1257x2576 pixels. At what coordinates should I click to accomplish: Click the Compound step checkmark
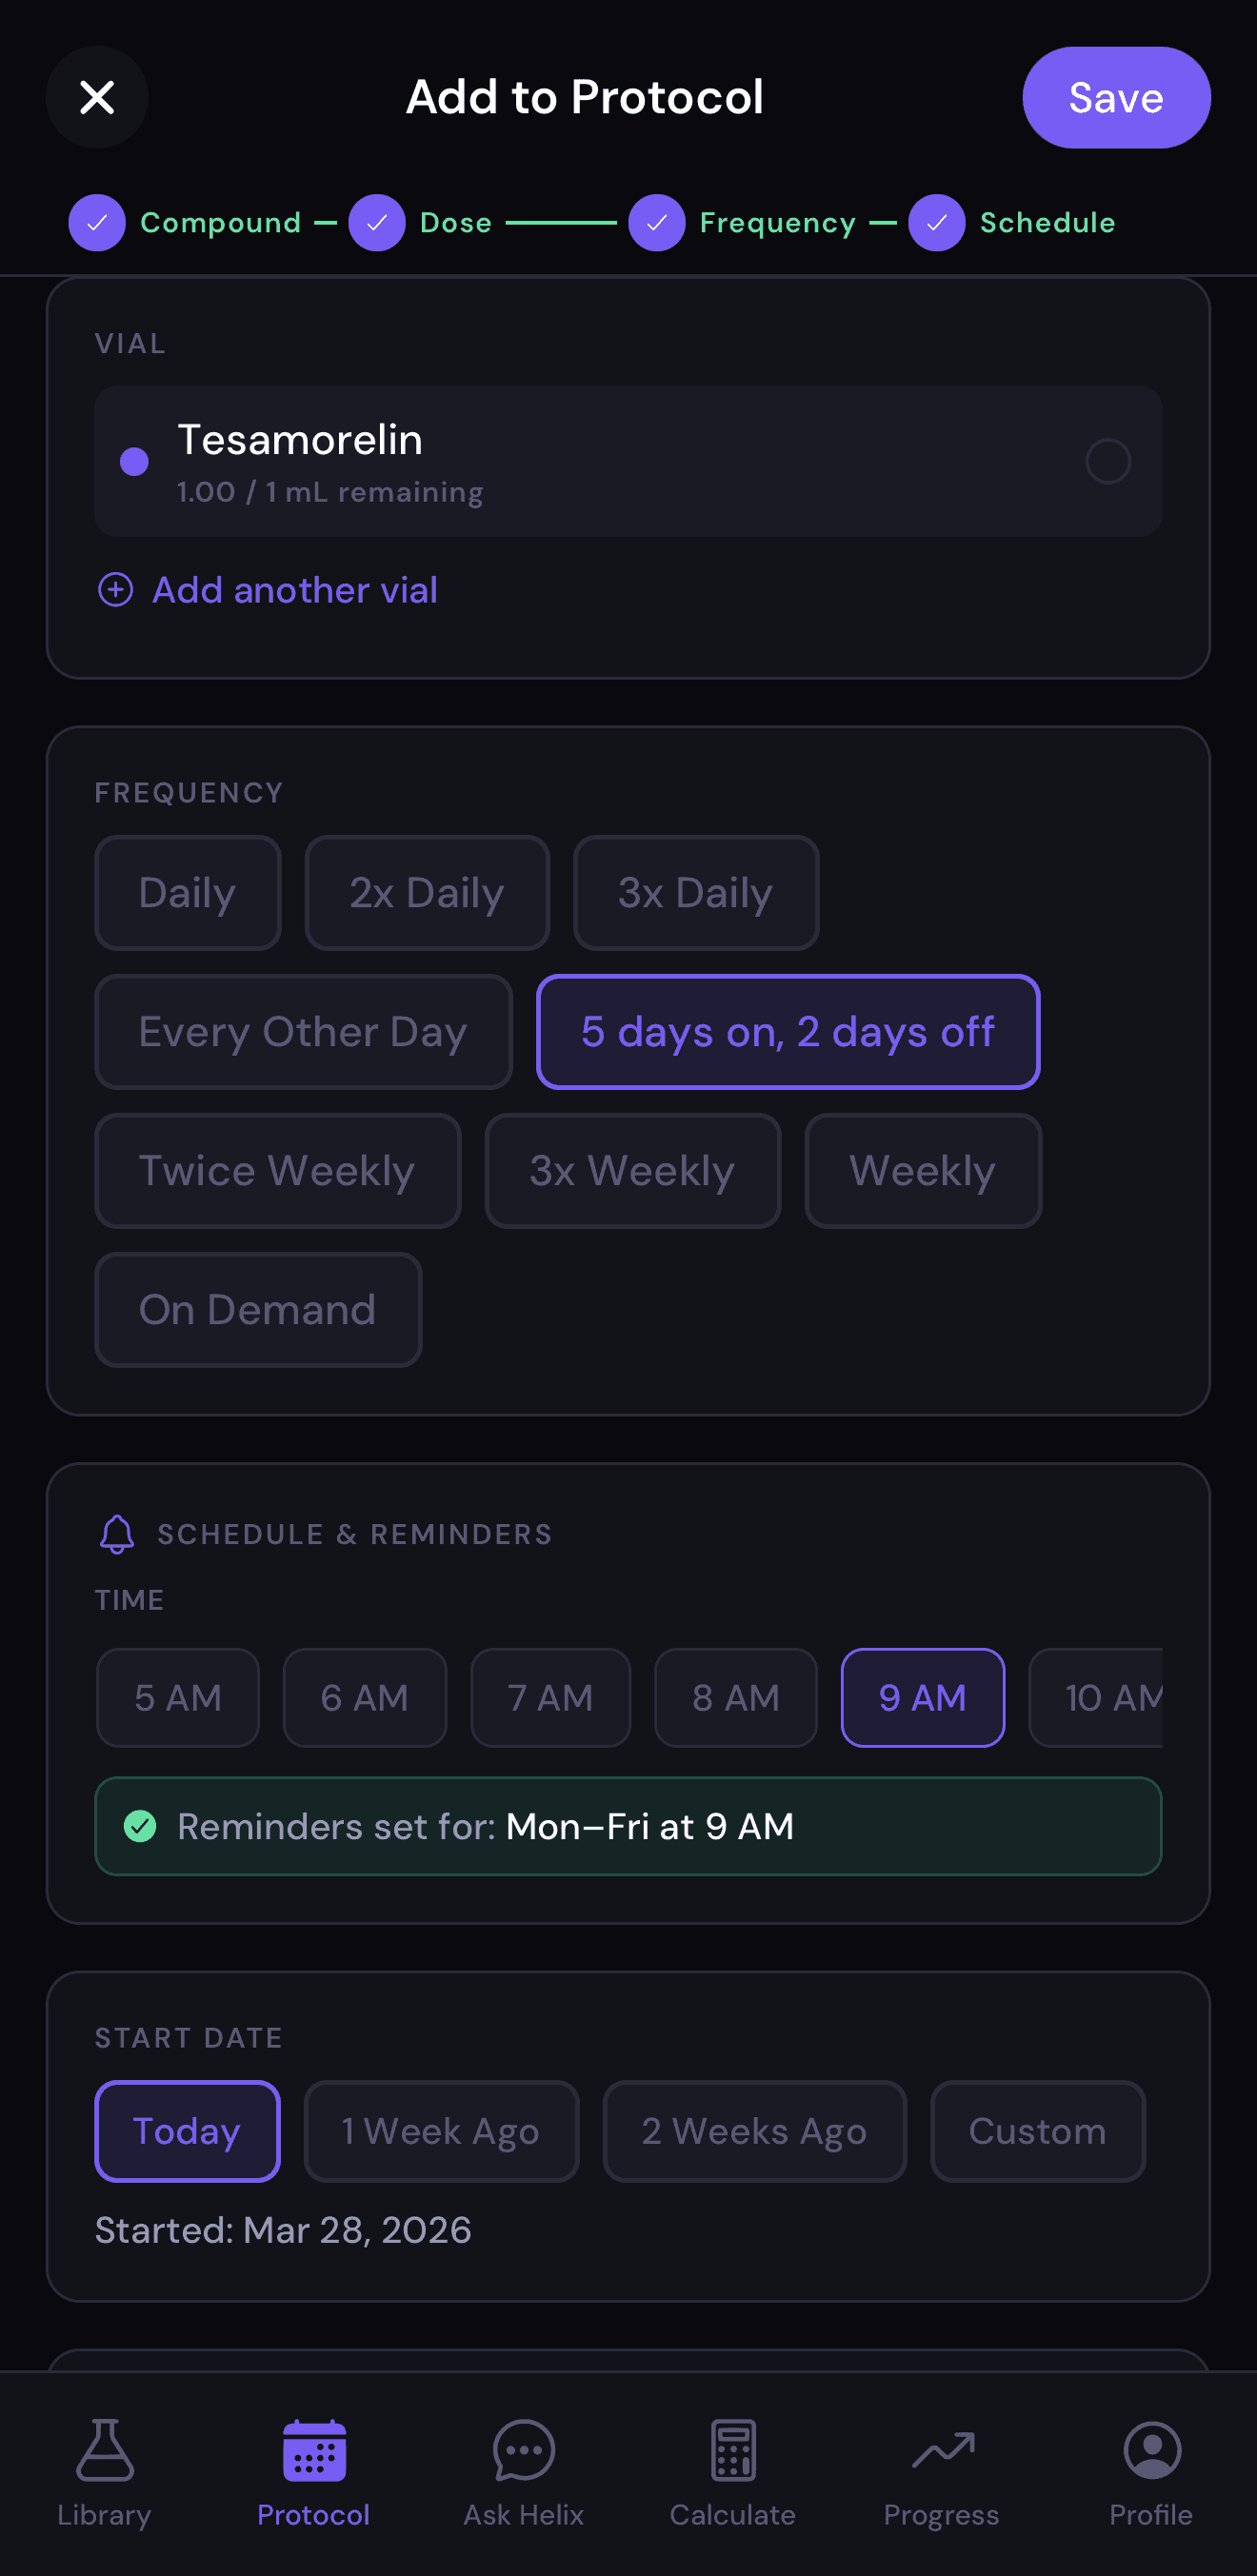pyautogui.click(x=97, y=222)
